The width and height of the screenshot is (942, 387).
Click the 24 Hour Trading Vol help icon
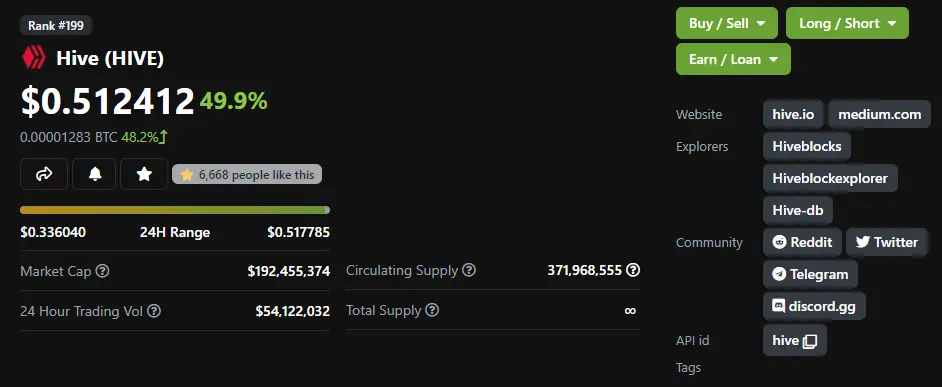(154, 311)
